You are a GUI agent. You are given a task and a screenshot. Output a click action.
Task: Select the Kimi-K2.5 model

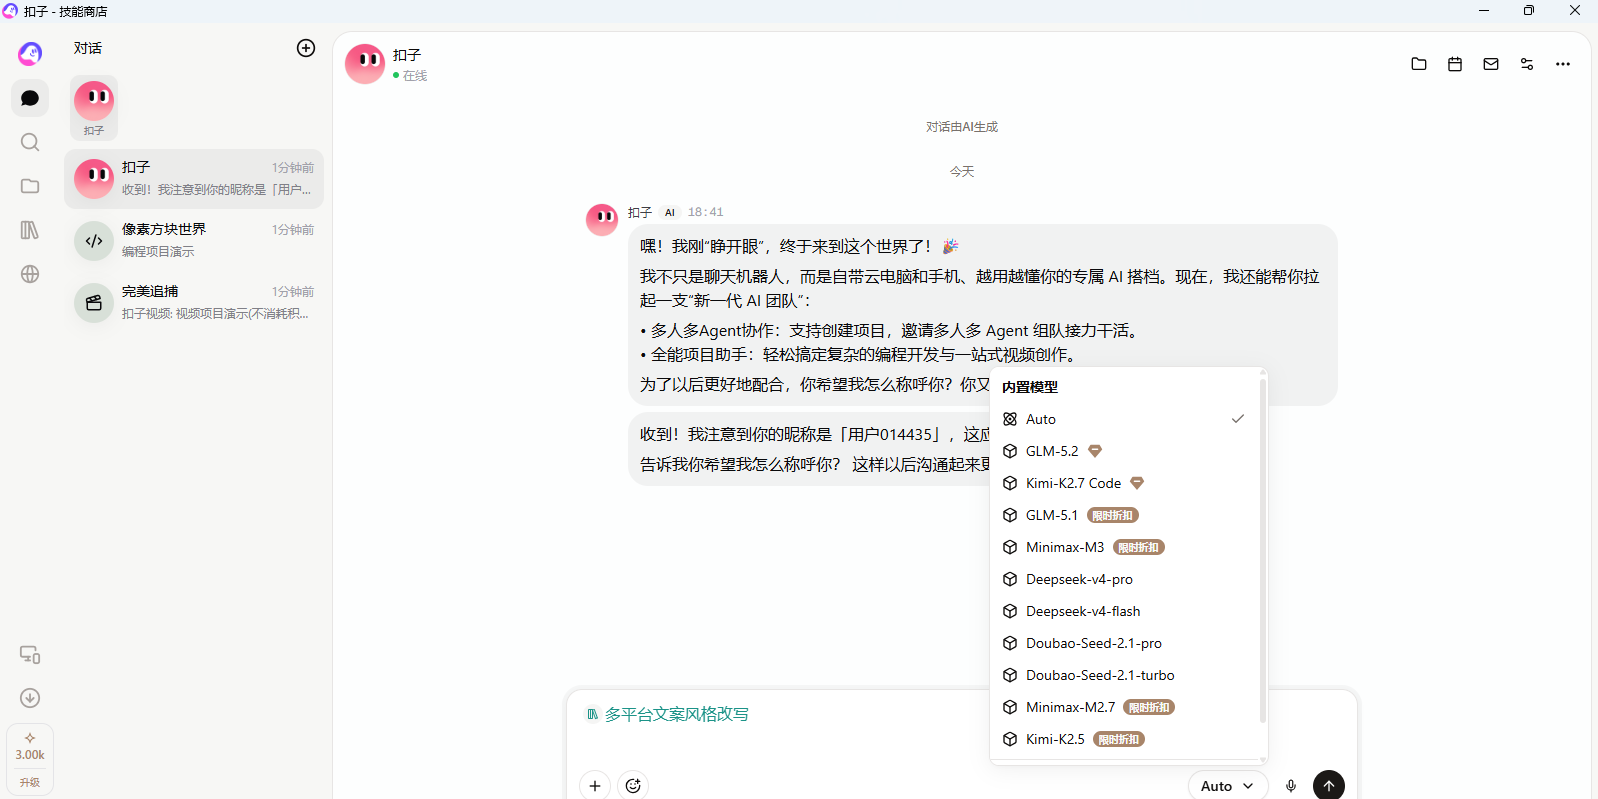tap(1125, 739)
